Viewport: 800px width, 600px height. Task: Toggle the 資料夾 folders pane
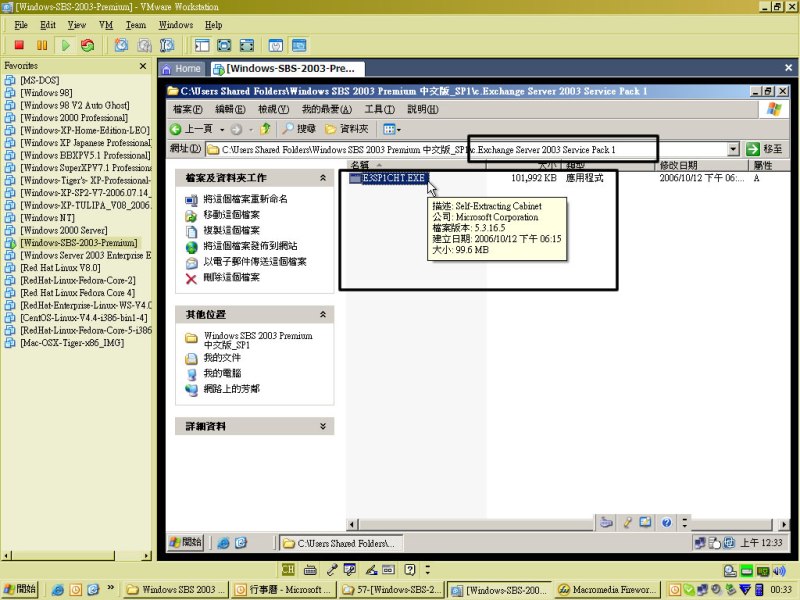(347, 129)
